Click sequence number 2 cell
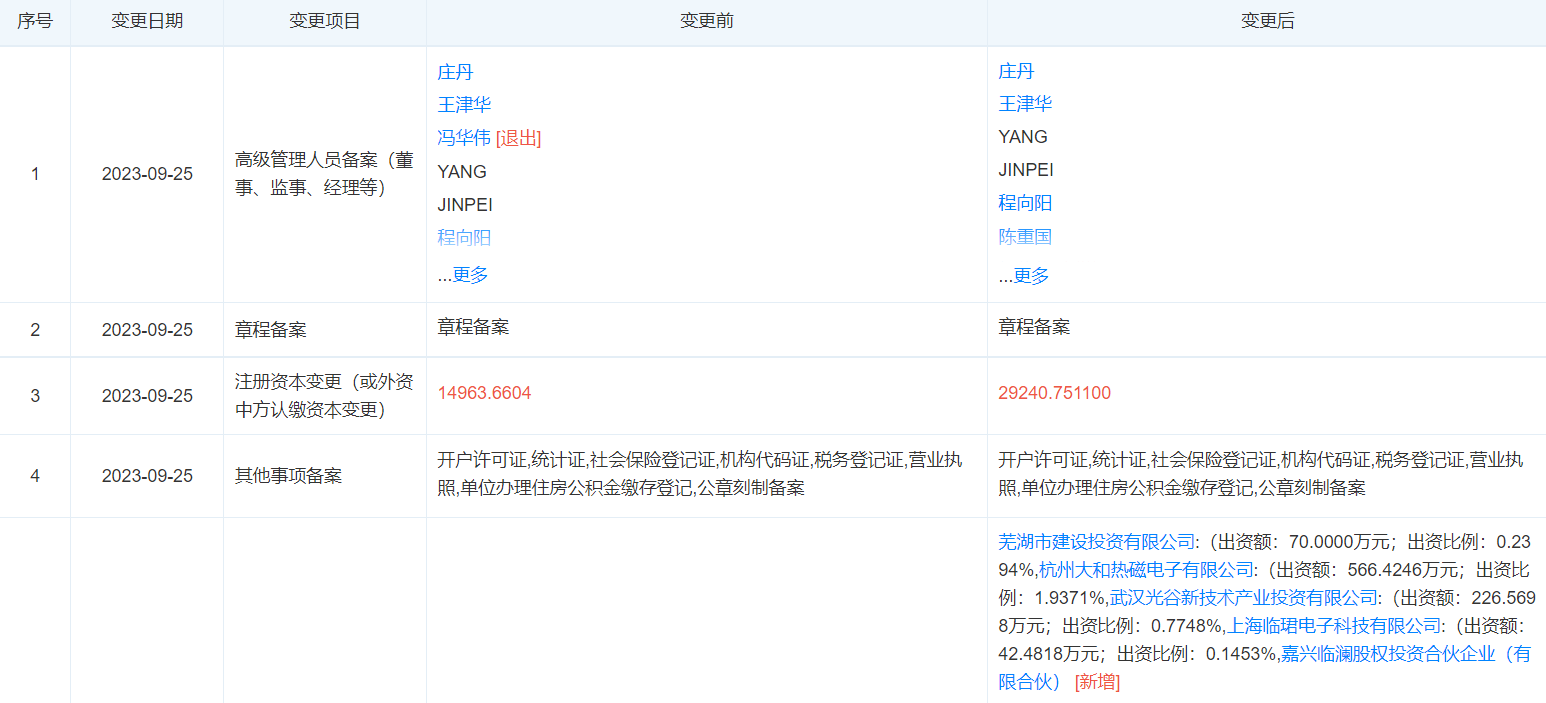 click(35, 330)
